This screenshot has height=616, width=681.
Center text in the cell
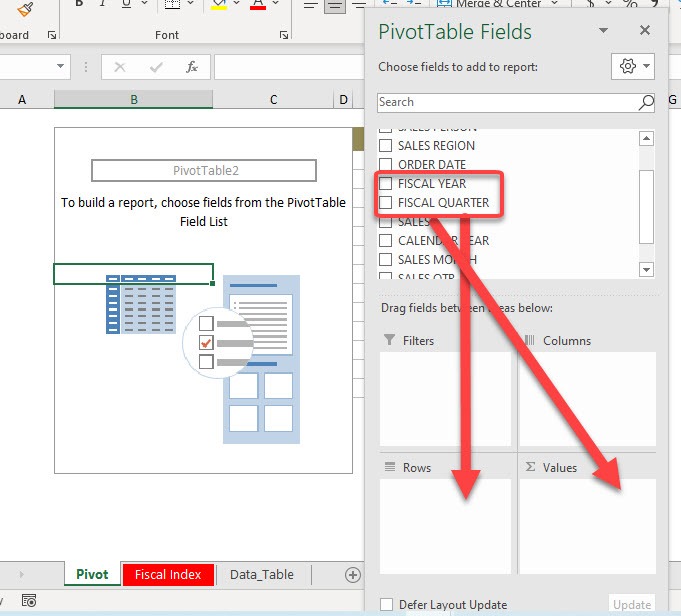click(335, 6)
